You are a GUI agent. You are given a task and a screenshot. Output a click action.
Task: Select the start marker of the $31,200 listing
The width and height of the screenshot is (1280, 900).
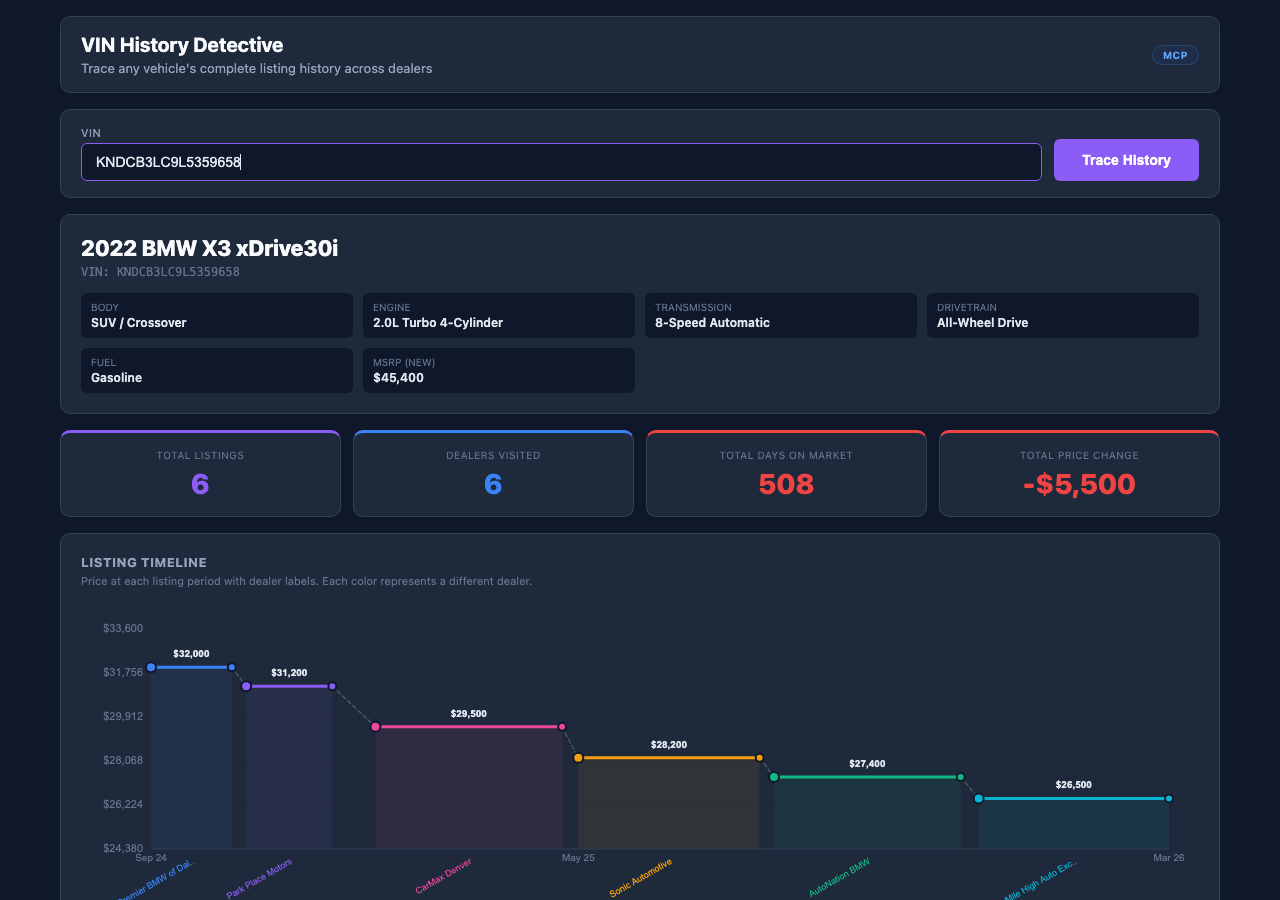[246, 686]
